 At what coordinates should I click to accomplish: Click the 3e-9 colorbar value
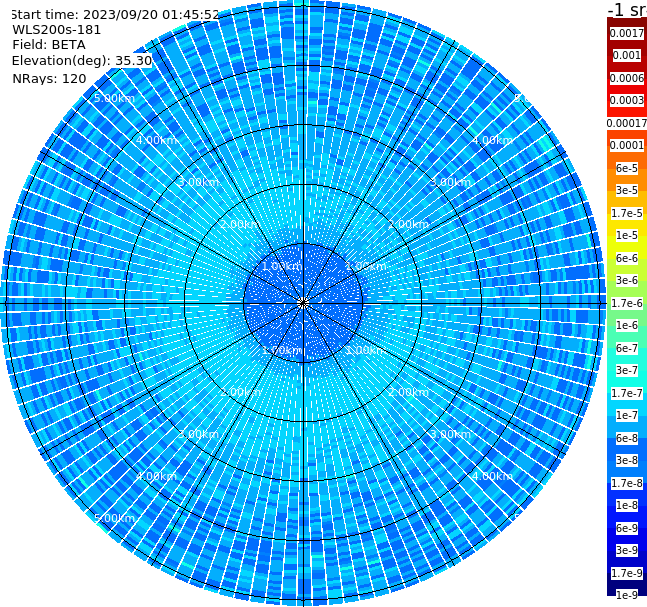627,550
